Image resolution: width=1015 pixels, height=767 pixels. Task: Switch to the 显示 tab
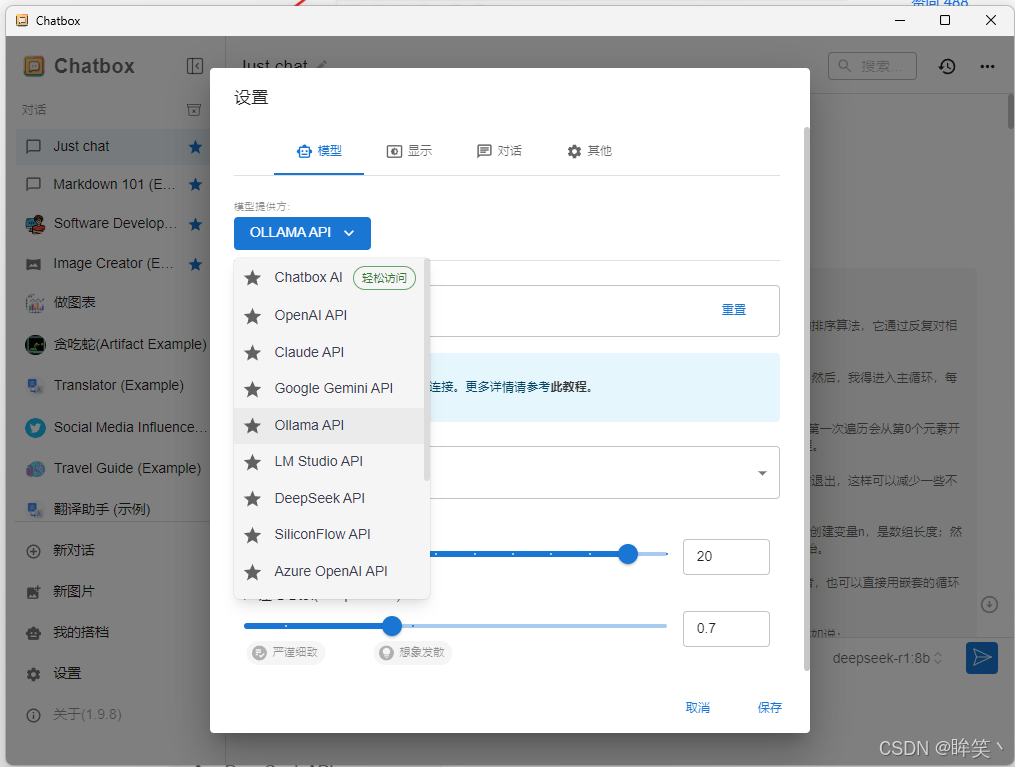click(409, 151)
